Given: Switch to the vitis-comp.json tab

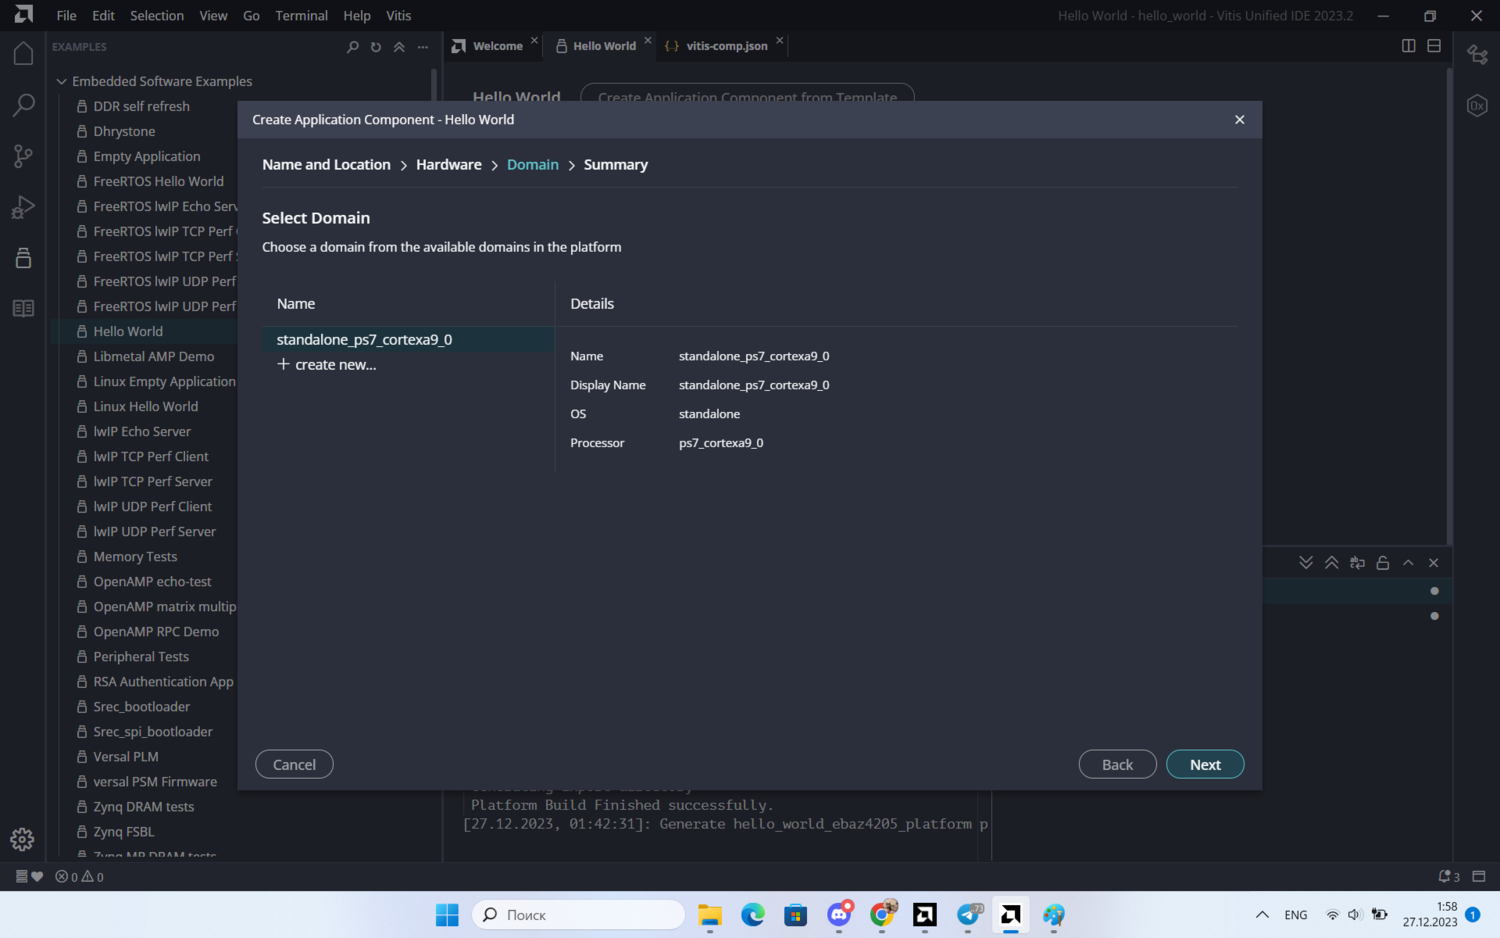Looking at the screenshot, I should 726,46.
